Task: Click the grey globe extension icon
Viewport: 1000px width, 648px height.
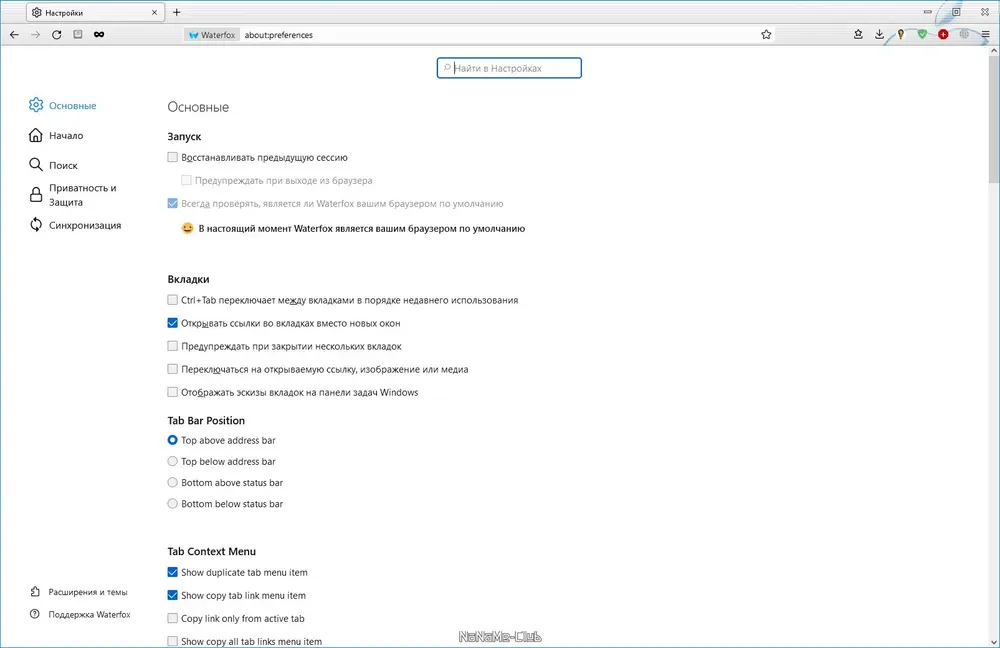Action: click(964, 34)
